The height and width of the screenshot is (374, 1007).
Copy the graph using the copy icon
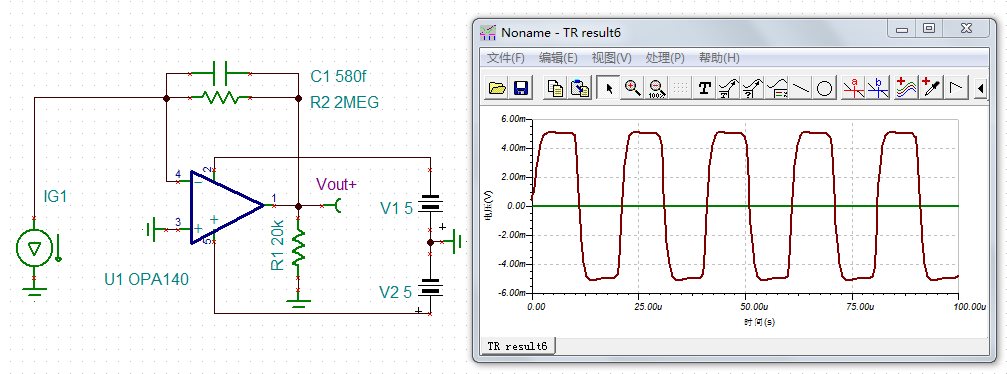pos(556,88)
